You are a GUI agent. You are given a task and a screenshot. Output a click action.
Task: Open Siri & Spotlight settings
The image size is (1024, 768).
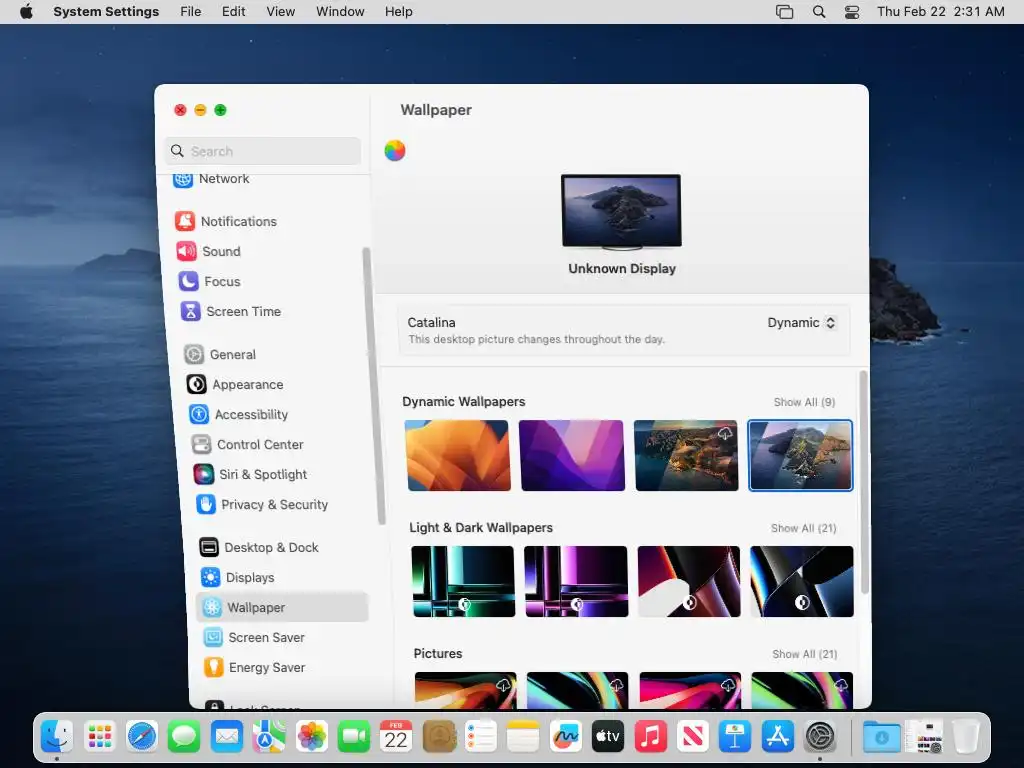pos(251,475)
